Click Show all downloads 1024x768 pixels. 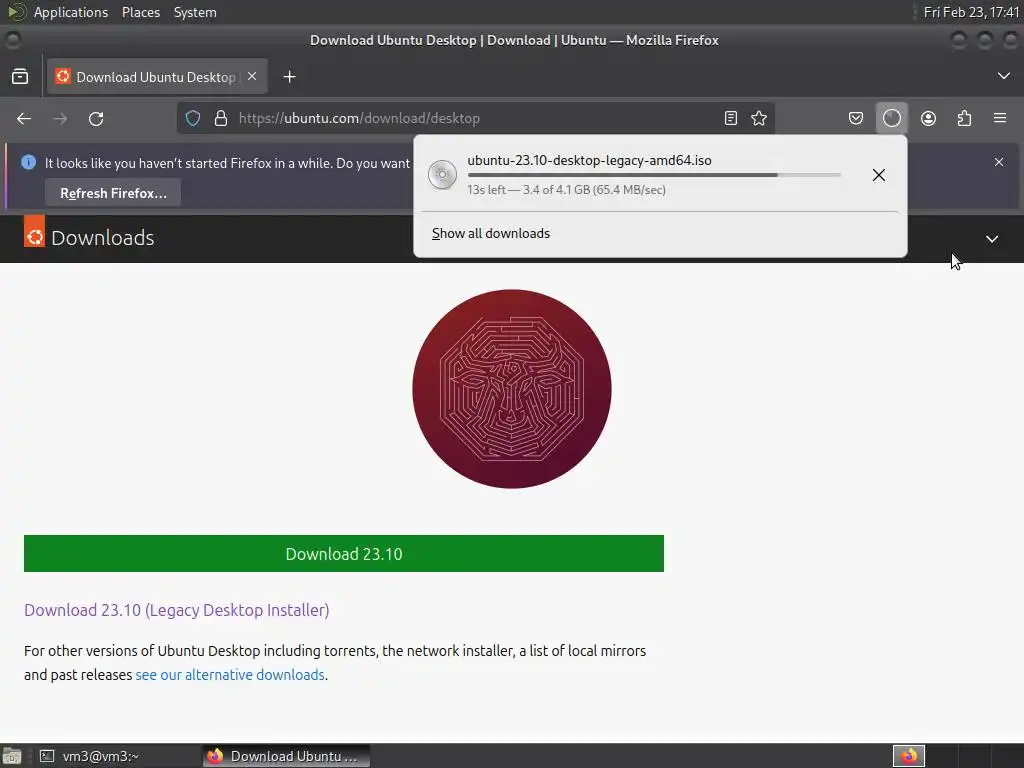[x=491, y=233]
